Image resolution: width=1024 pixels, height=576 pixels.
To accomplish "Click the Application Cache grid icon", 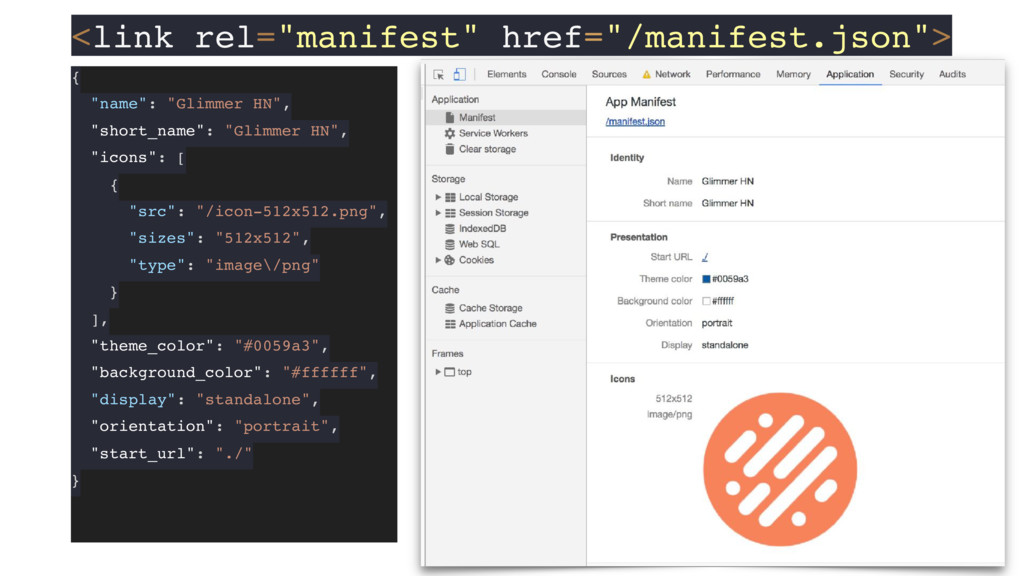I will pyautogui.click(x=450, y=324).
